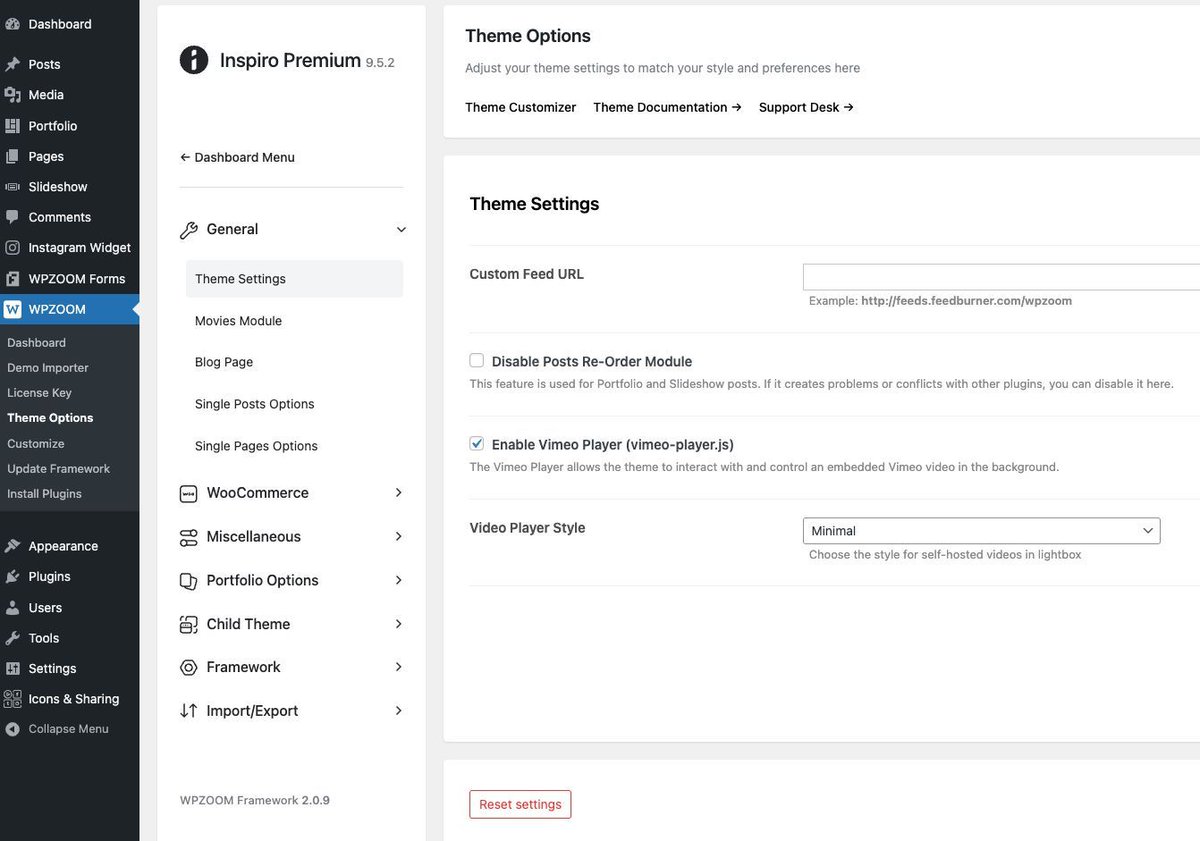
Task: Open Install Plugins submenu item
Action: click(44, 494)
